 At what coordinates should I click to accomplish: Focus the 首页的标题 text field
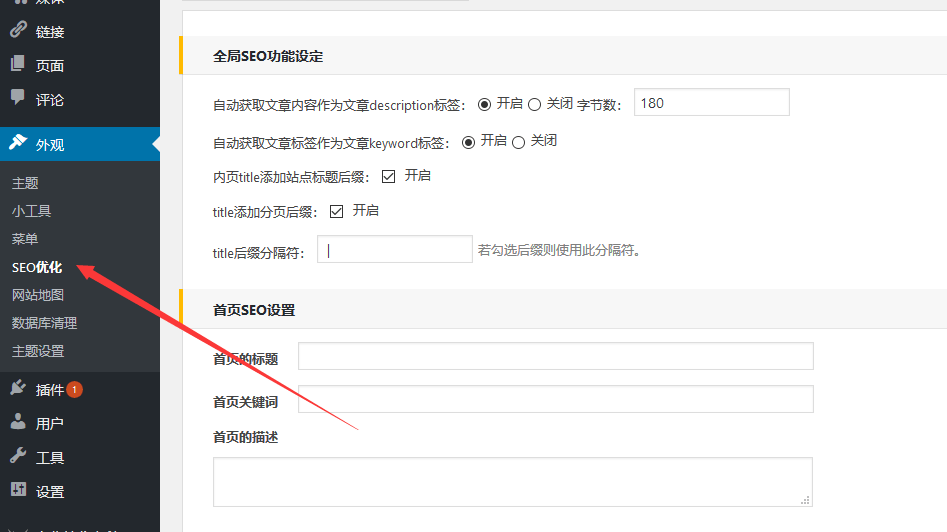coord(555,357)
